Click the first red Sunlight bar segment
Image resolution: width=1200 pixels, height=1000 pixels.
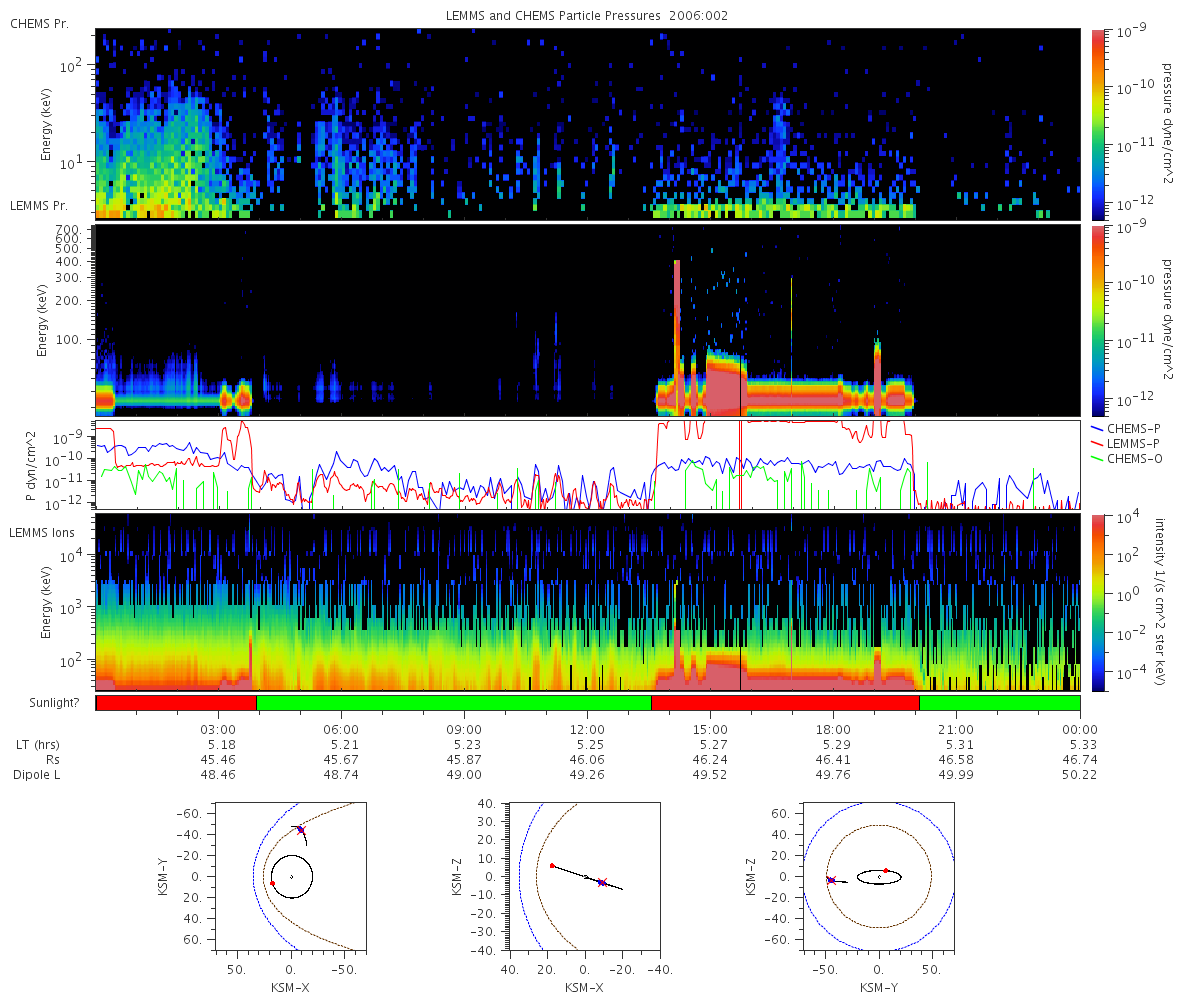[x=176, y=703]
